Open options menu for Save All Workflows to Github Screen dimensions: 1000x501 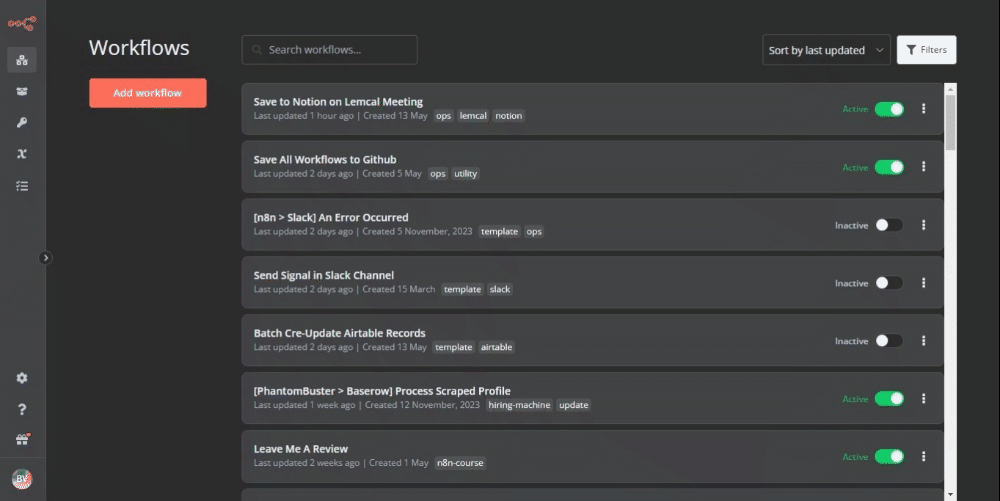point(923,166)
